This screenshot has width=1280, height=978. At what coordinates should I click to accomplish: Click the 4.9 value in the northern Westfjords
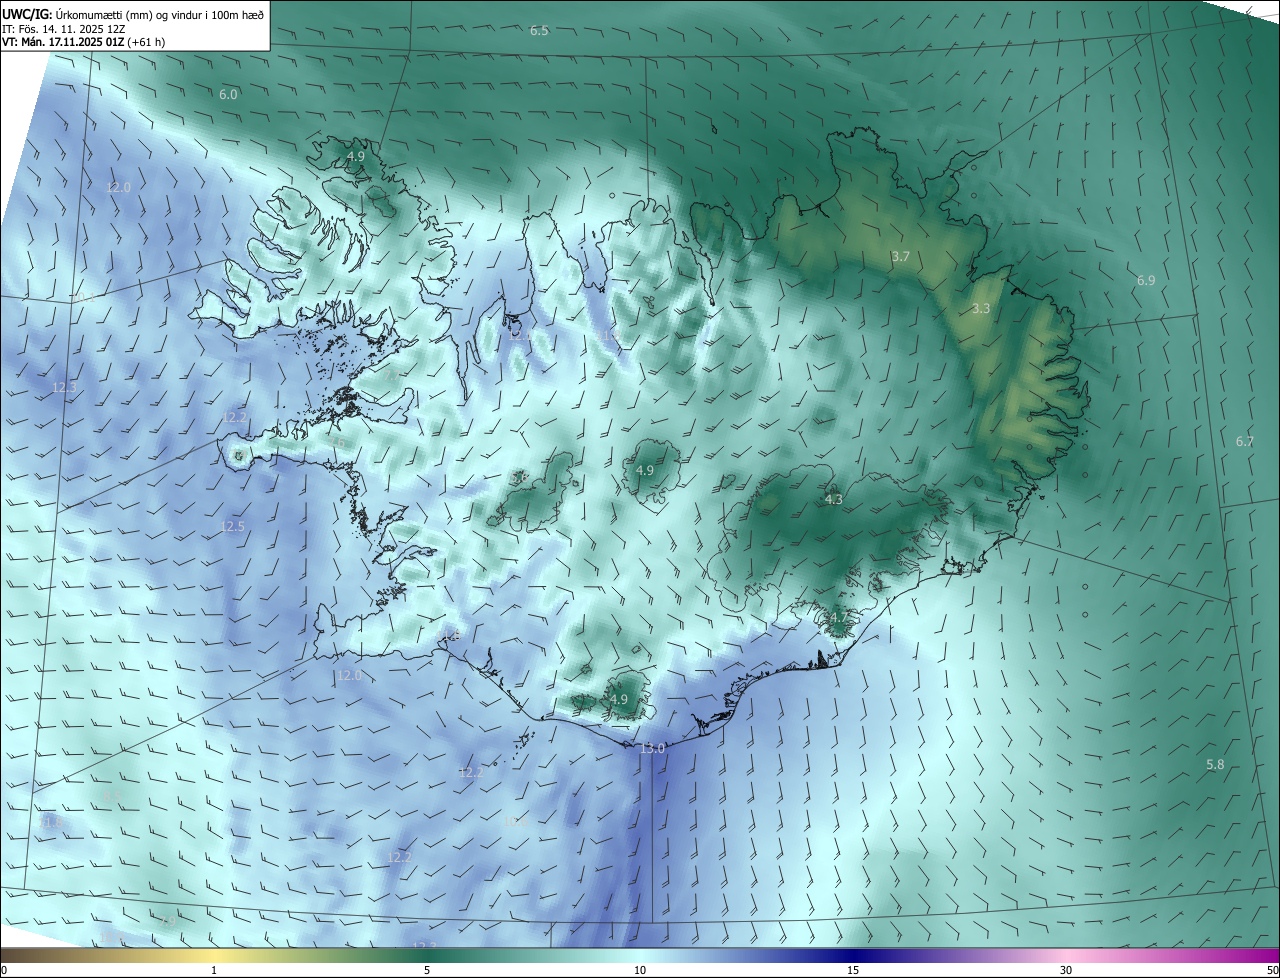[356, 157]
